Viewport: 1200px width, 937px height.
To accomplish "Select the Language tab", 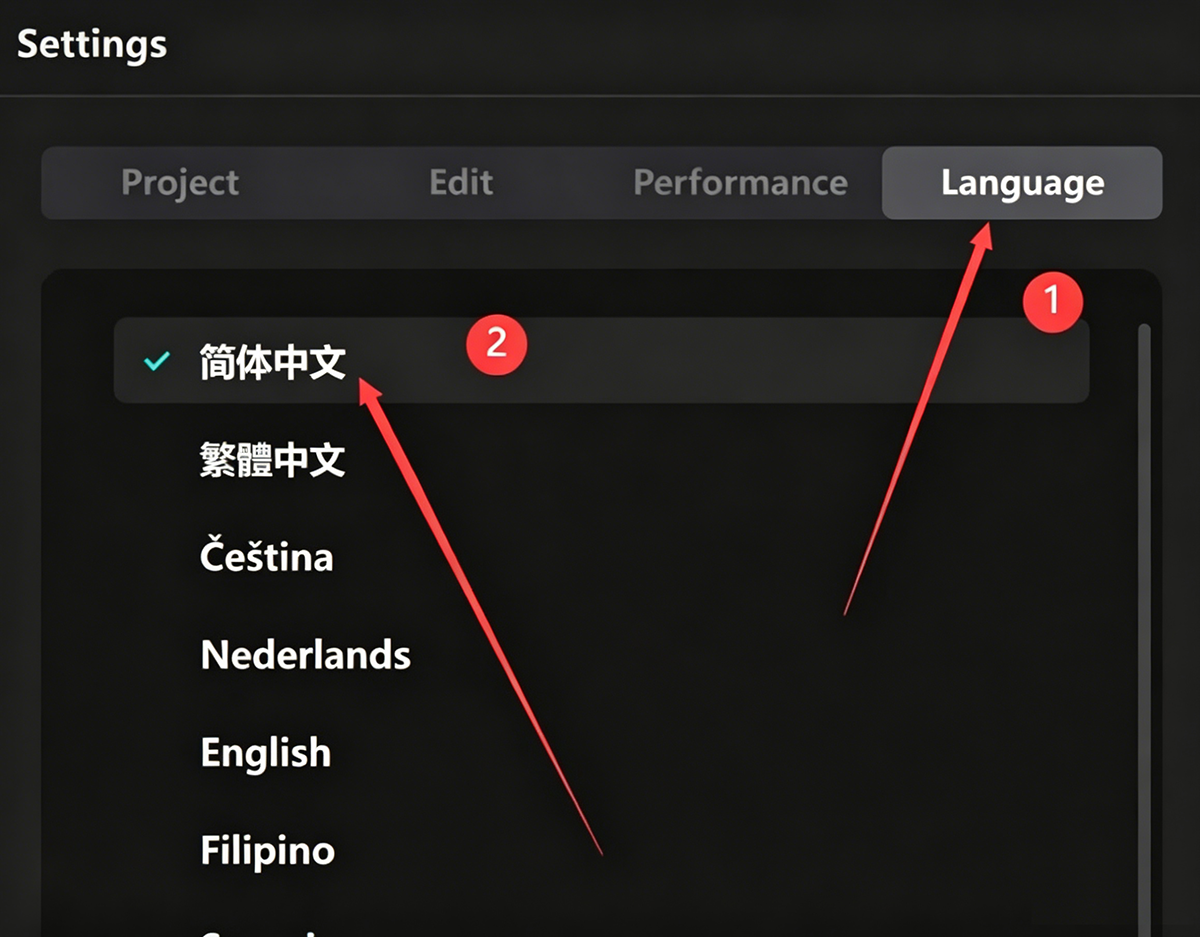I will (1022, 183).
